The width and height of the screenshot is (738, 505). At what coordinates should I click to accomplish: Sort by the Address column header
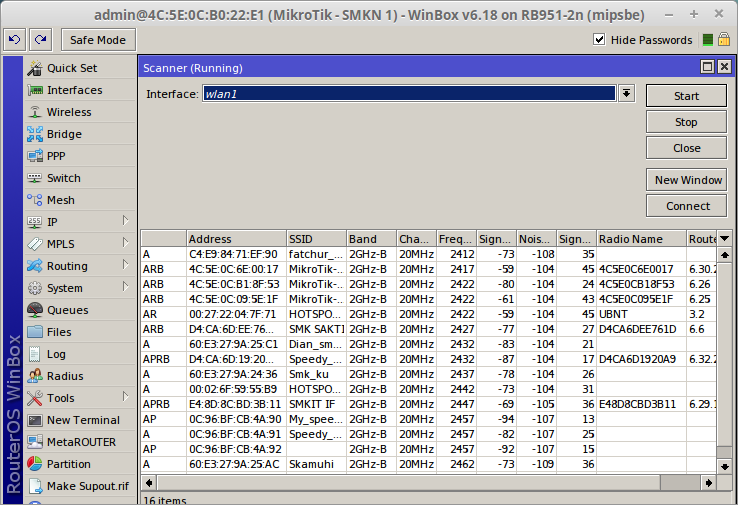click(236, 239)
